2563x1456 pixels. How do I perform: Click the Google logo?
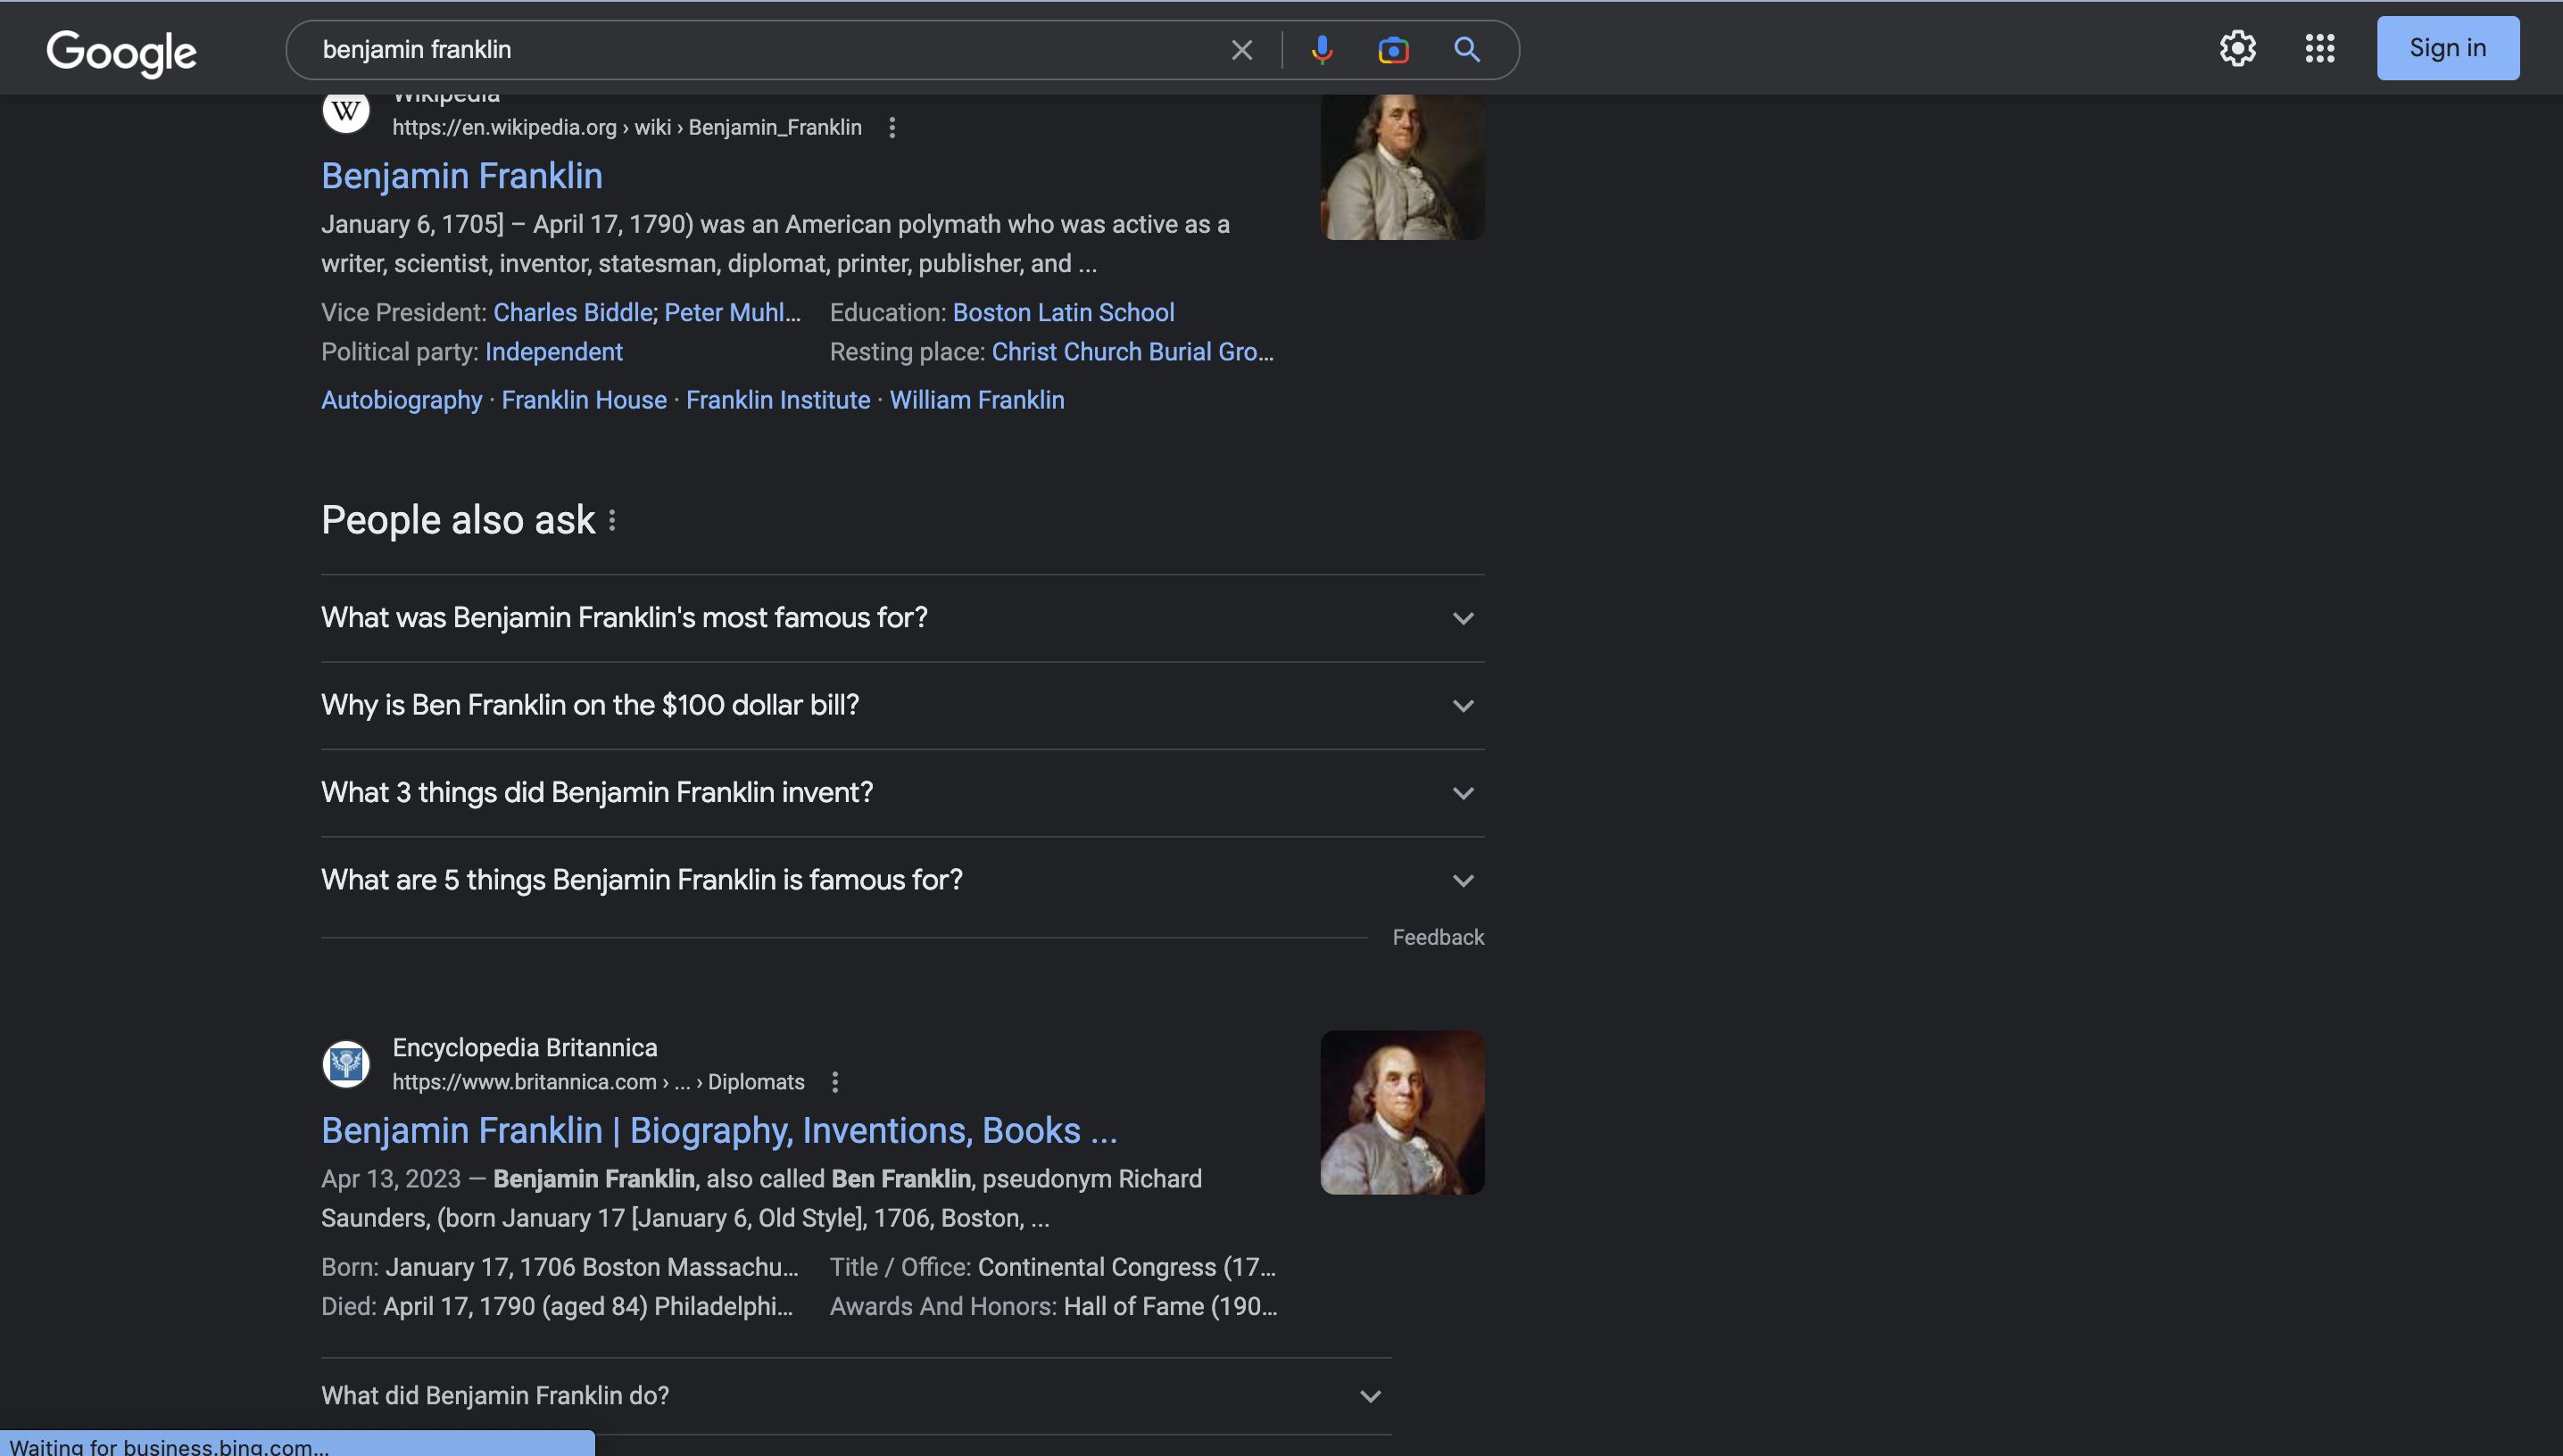(x=120, y=52)
